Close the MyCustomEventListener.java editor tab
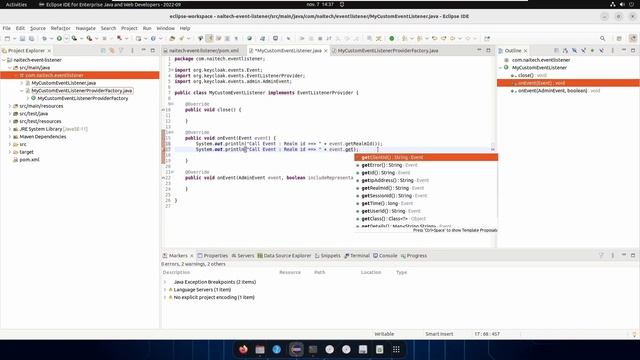 [x=326, y=51]
